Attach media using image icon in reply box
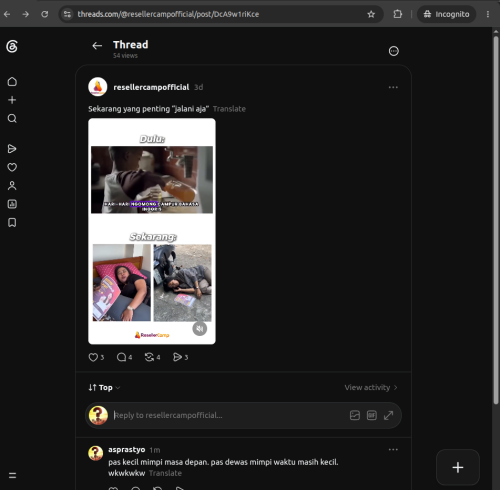 click(355, 415)
